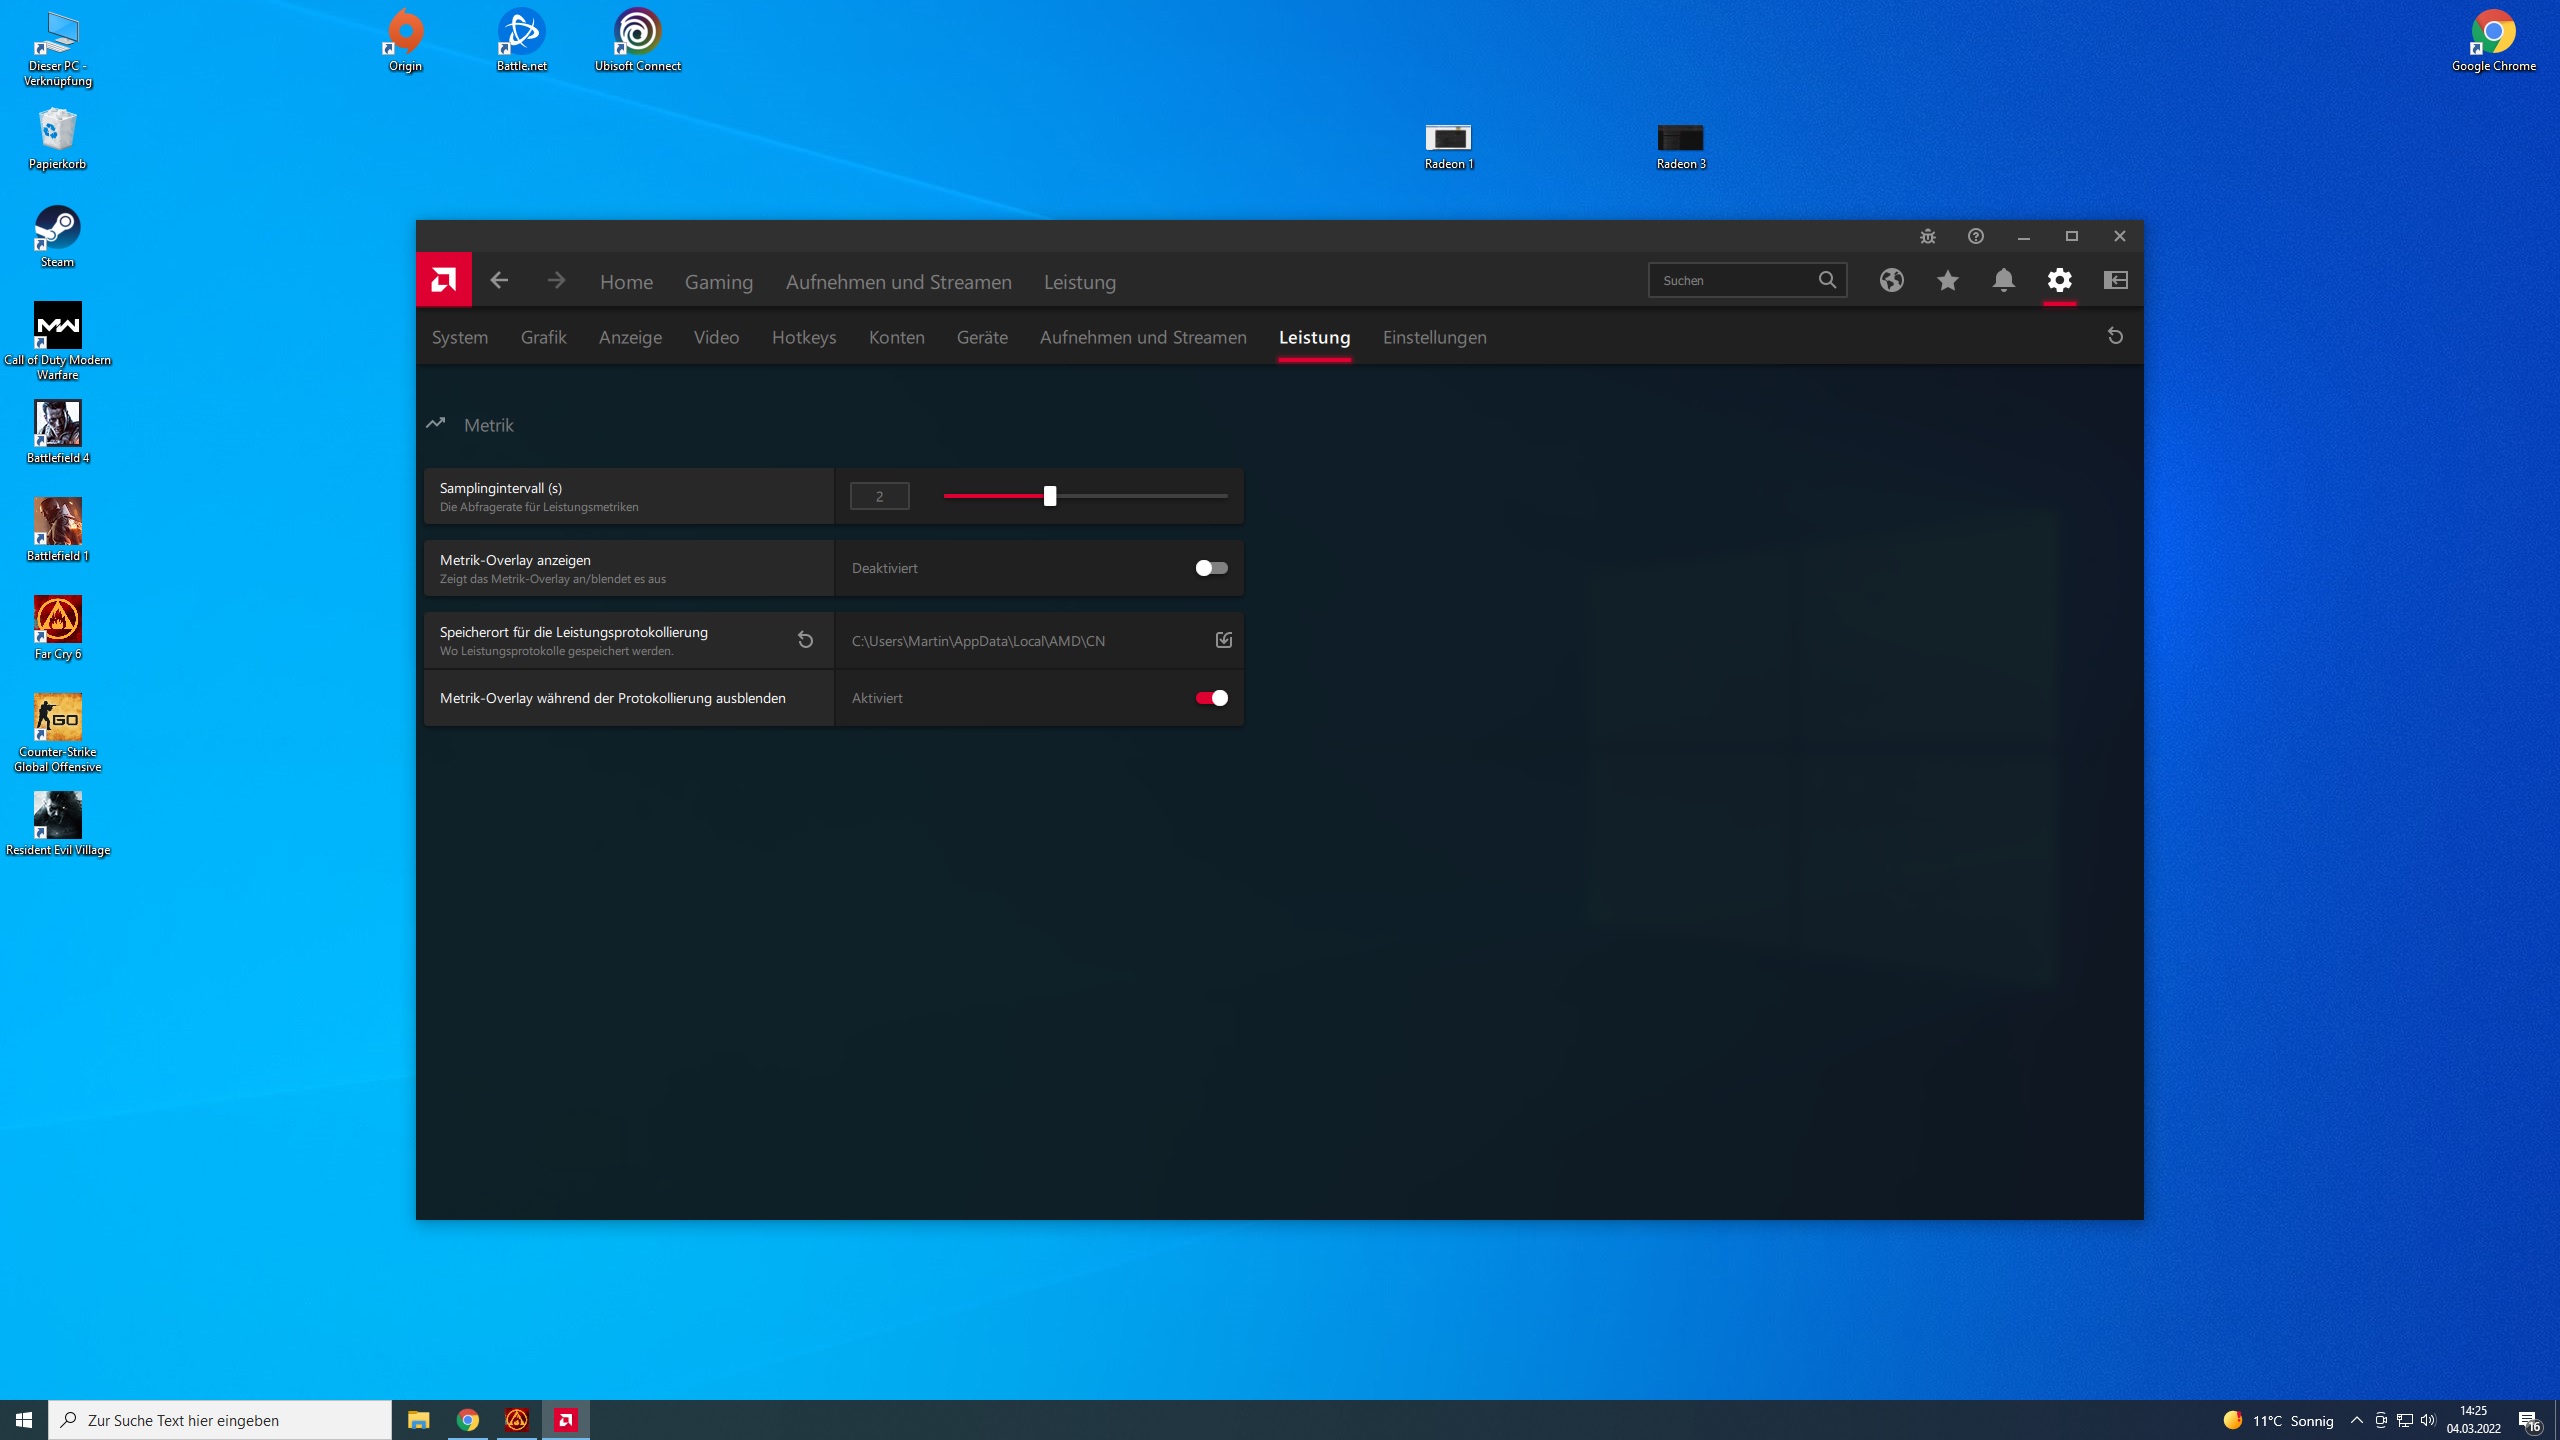Viewport: 2560px width, 1440px height.
Task: Reset the Leistung tab settings with top-right arrow
Action: click(2115, 336)
